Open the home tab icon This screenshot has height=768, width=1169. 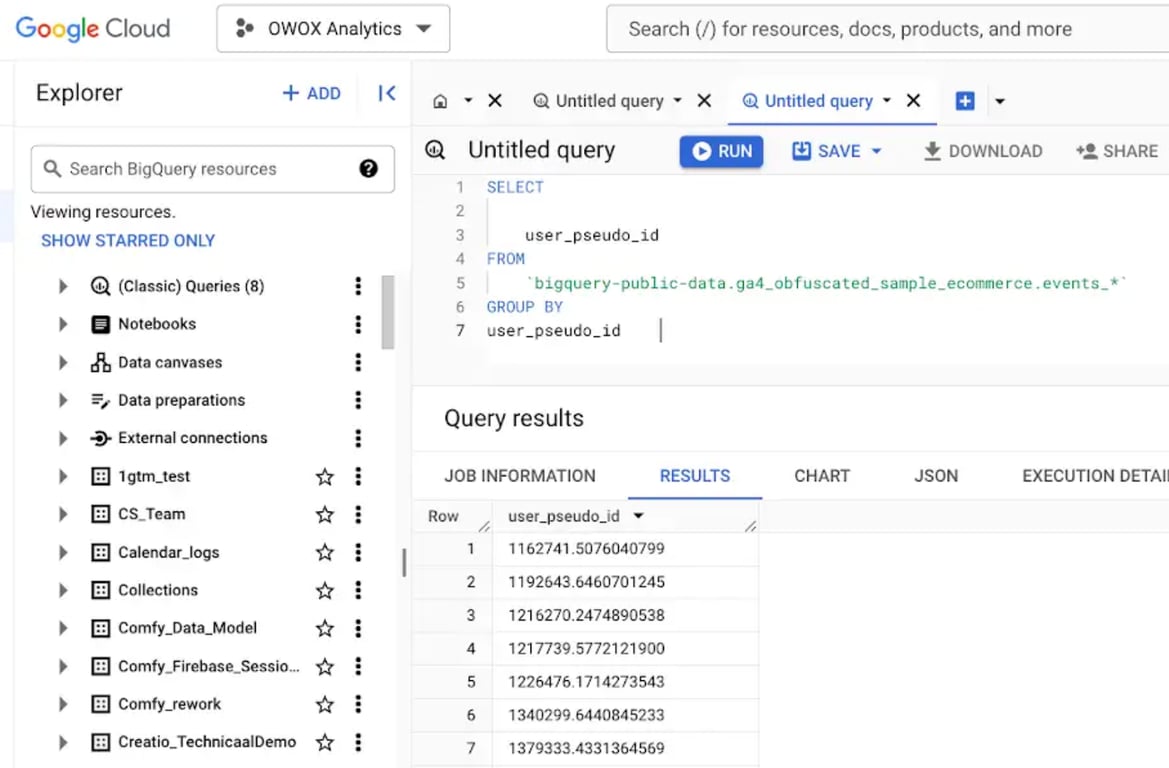click(x=441, y=101)
